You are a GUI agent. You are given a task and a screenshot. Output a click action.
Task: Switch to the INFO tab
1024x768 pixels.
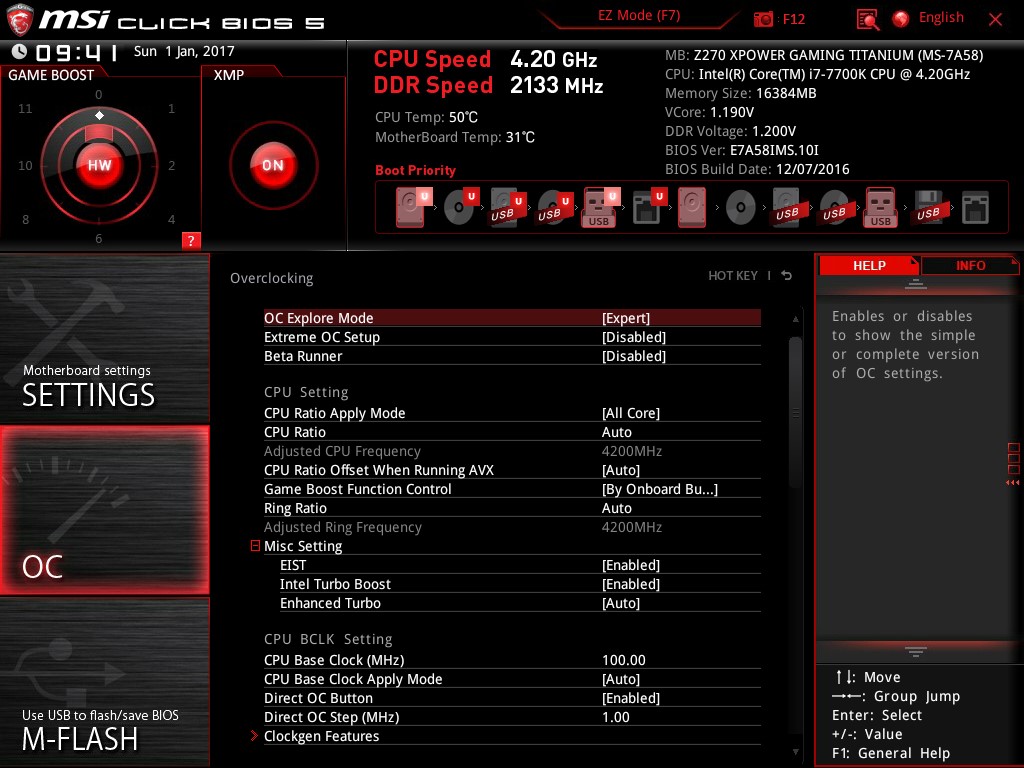point(970,265)
